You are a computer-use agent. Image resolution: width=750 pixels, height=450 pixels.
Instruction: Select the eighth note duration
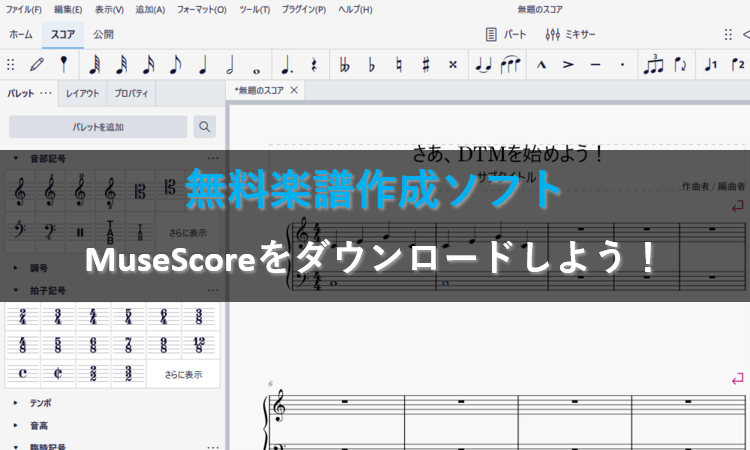click(x=176, y=65)
